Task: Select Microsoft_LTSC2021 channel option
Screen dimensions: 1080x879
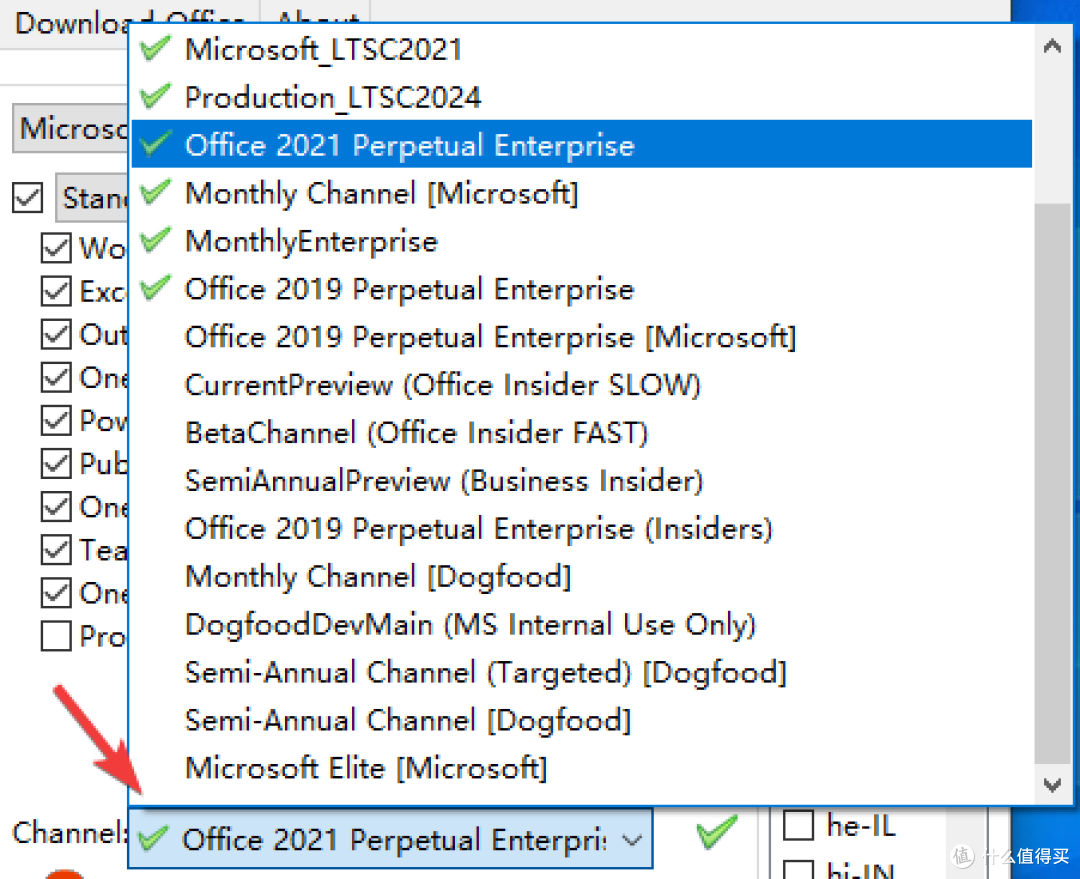Action: tap(581, 50)
